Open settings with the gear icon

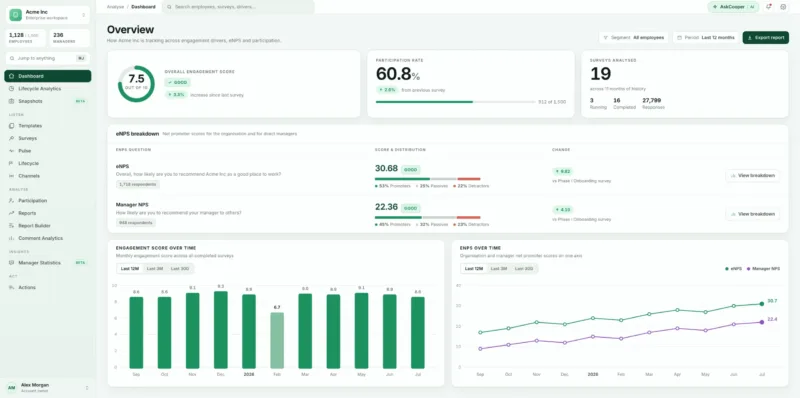pos(783,7)
